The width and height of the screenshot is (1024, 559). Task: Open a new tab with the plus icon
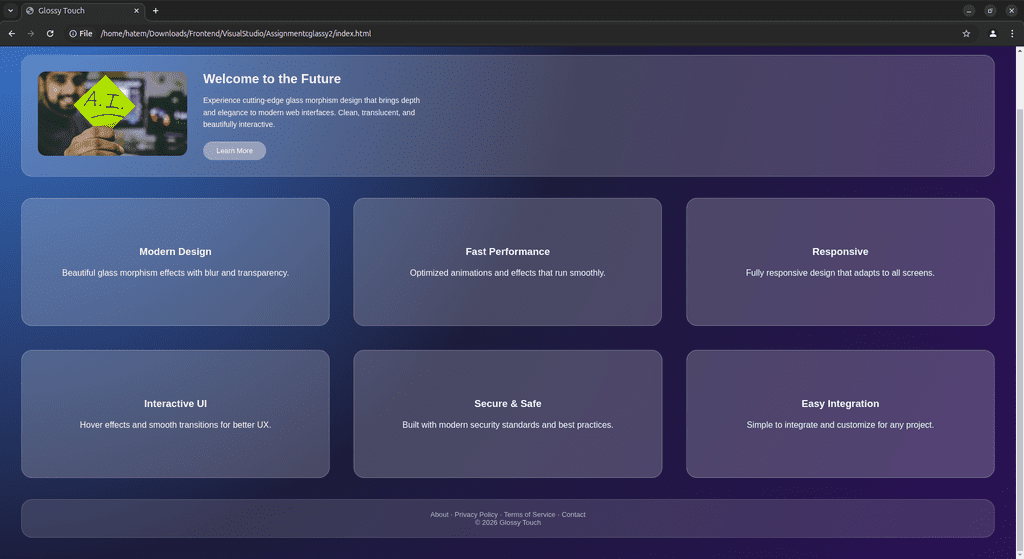click(155, 10)
